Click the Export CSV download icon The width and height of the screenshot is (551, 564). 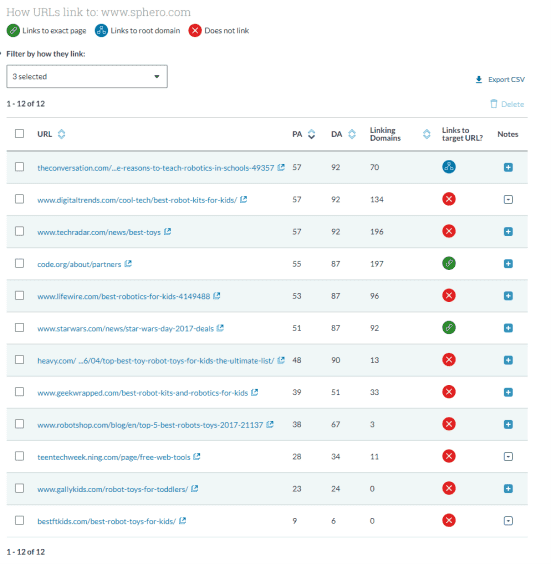point(479,79)
